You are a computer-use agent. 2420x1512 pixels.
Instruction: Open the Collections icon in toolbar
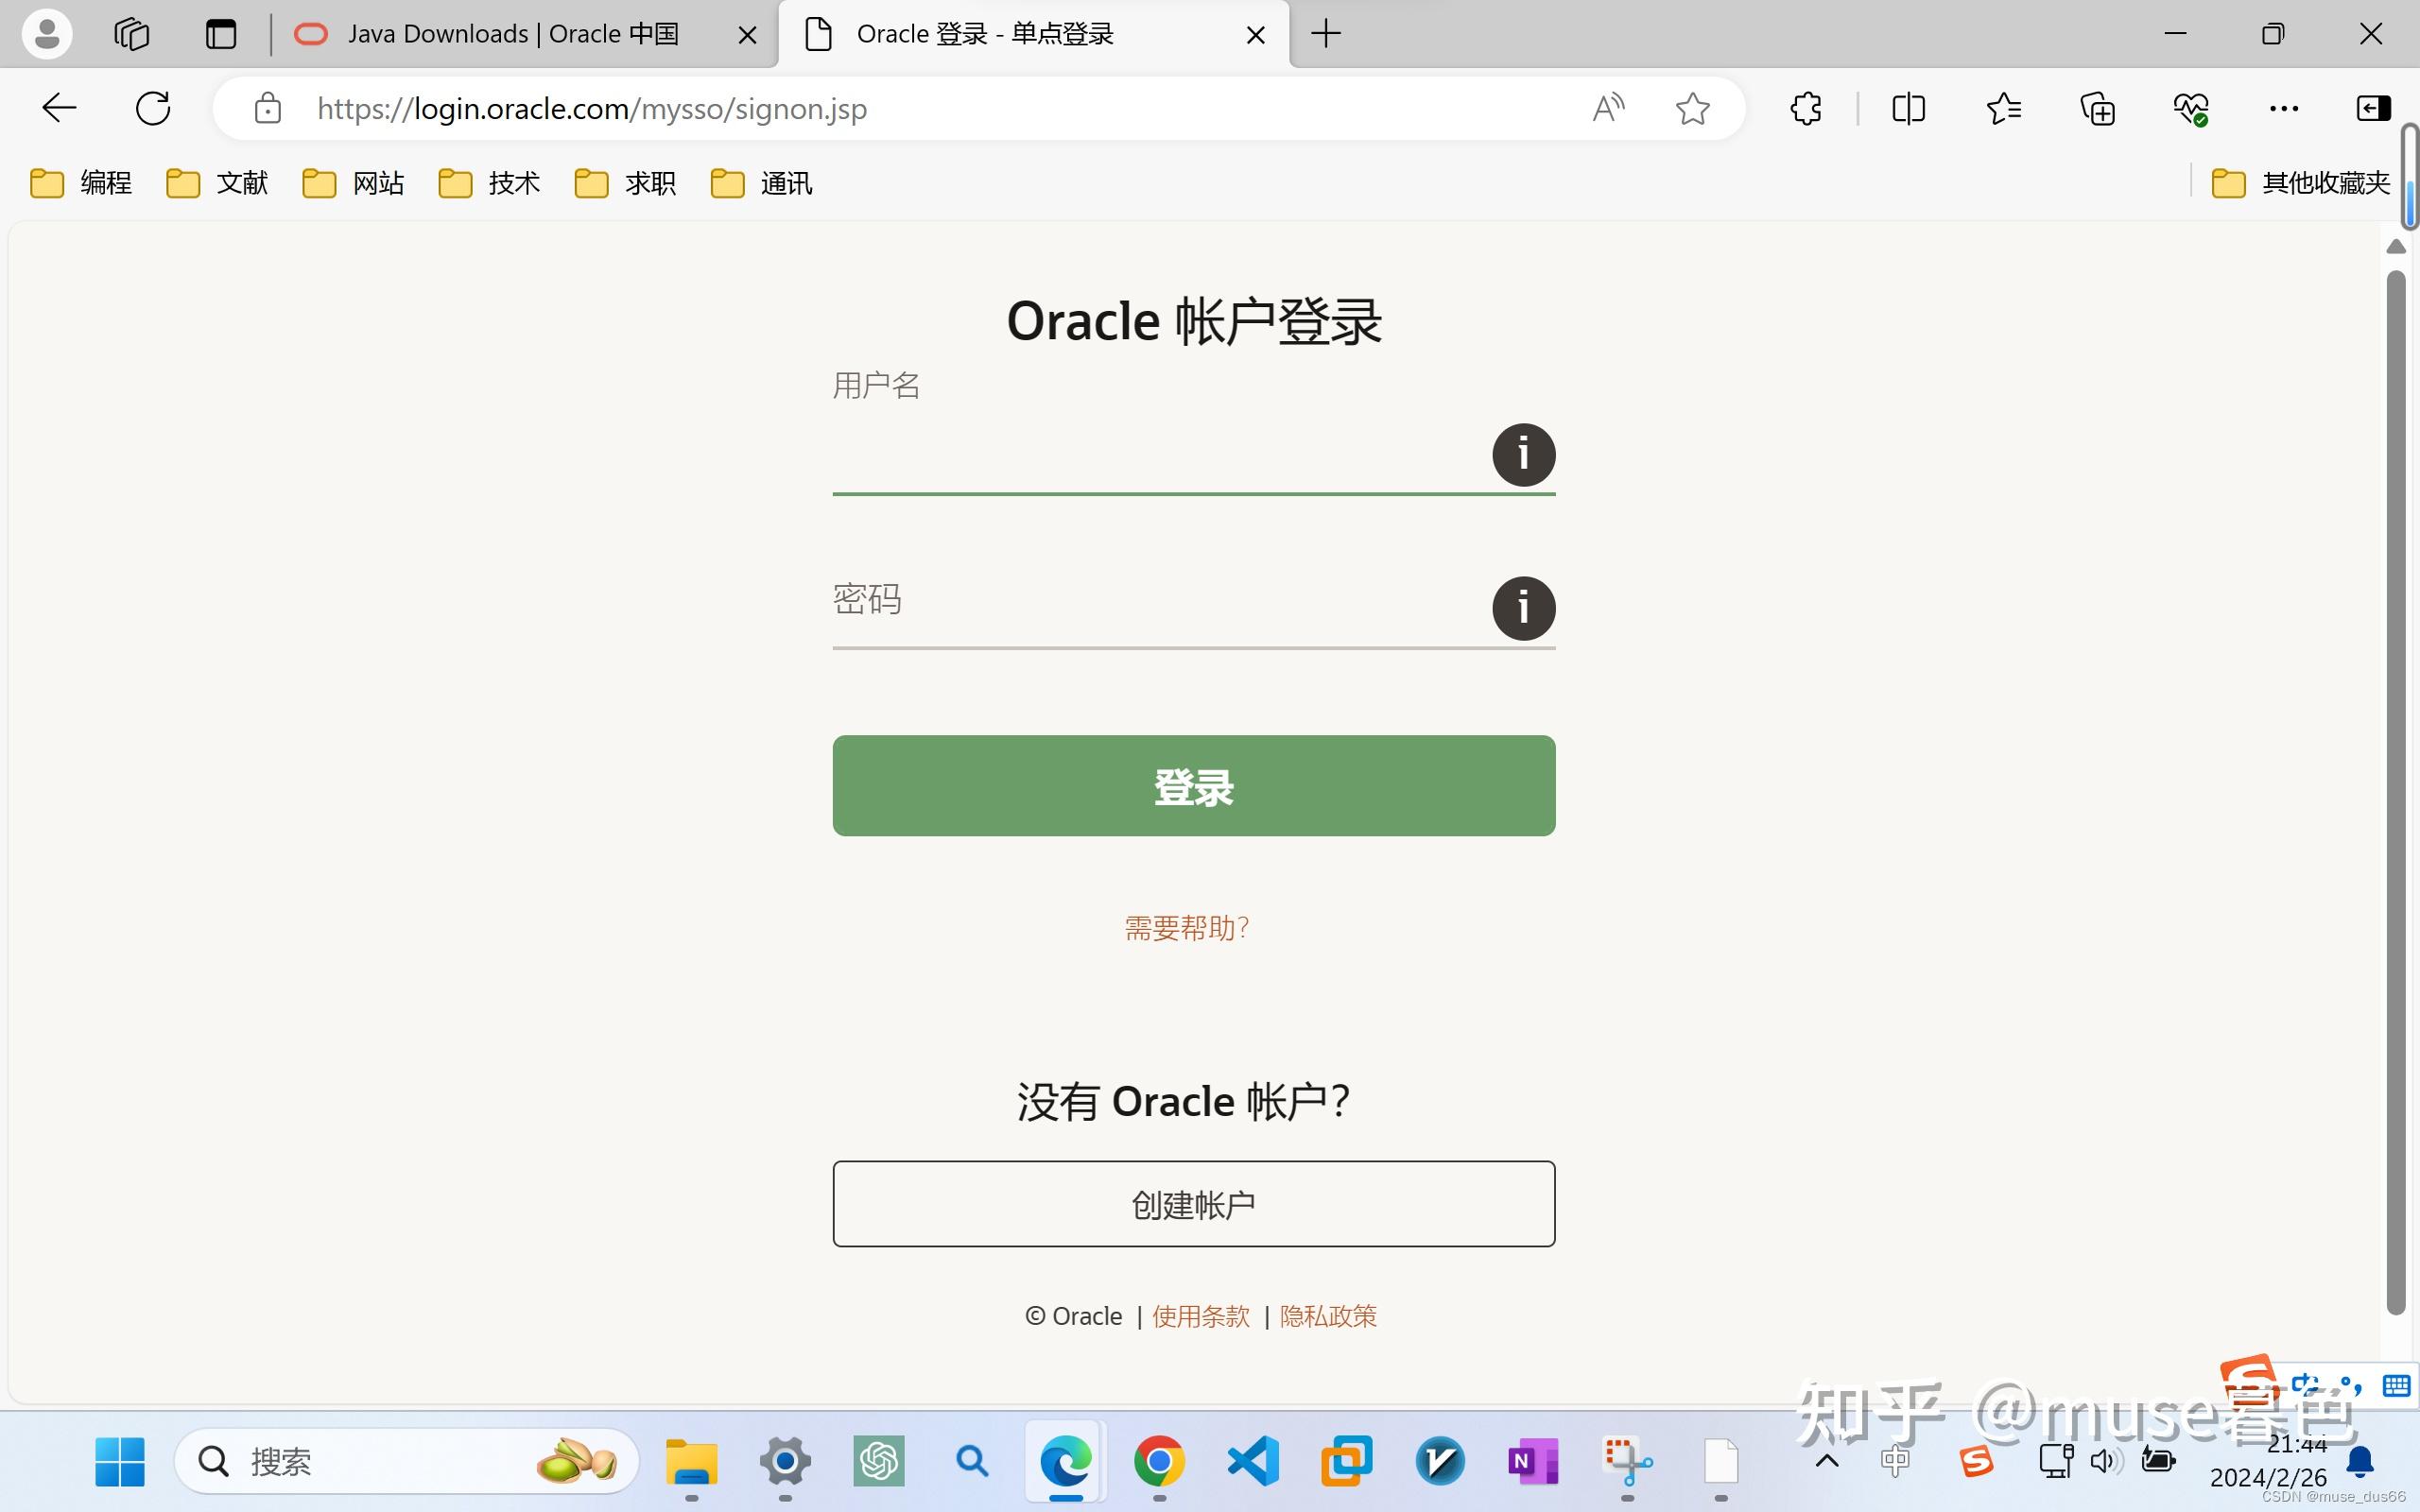point(2096,108)
